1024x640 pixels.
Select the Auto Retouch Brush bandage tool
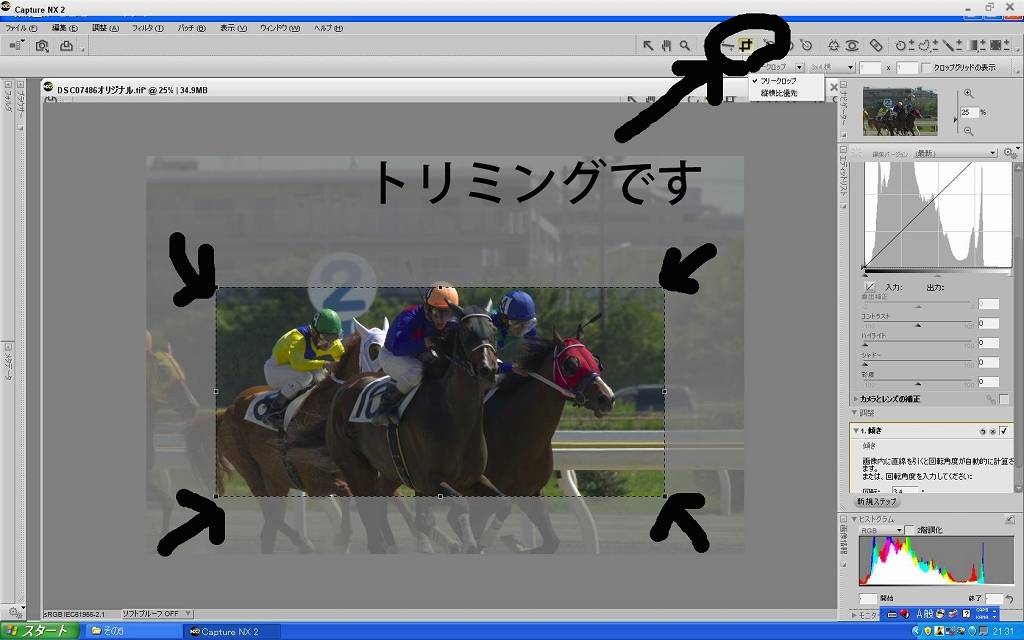876,45
